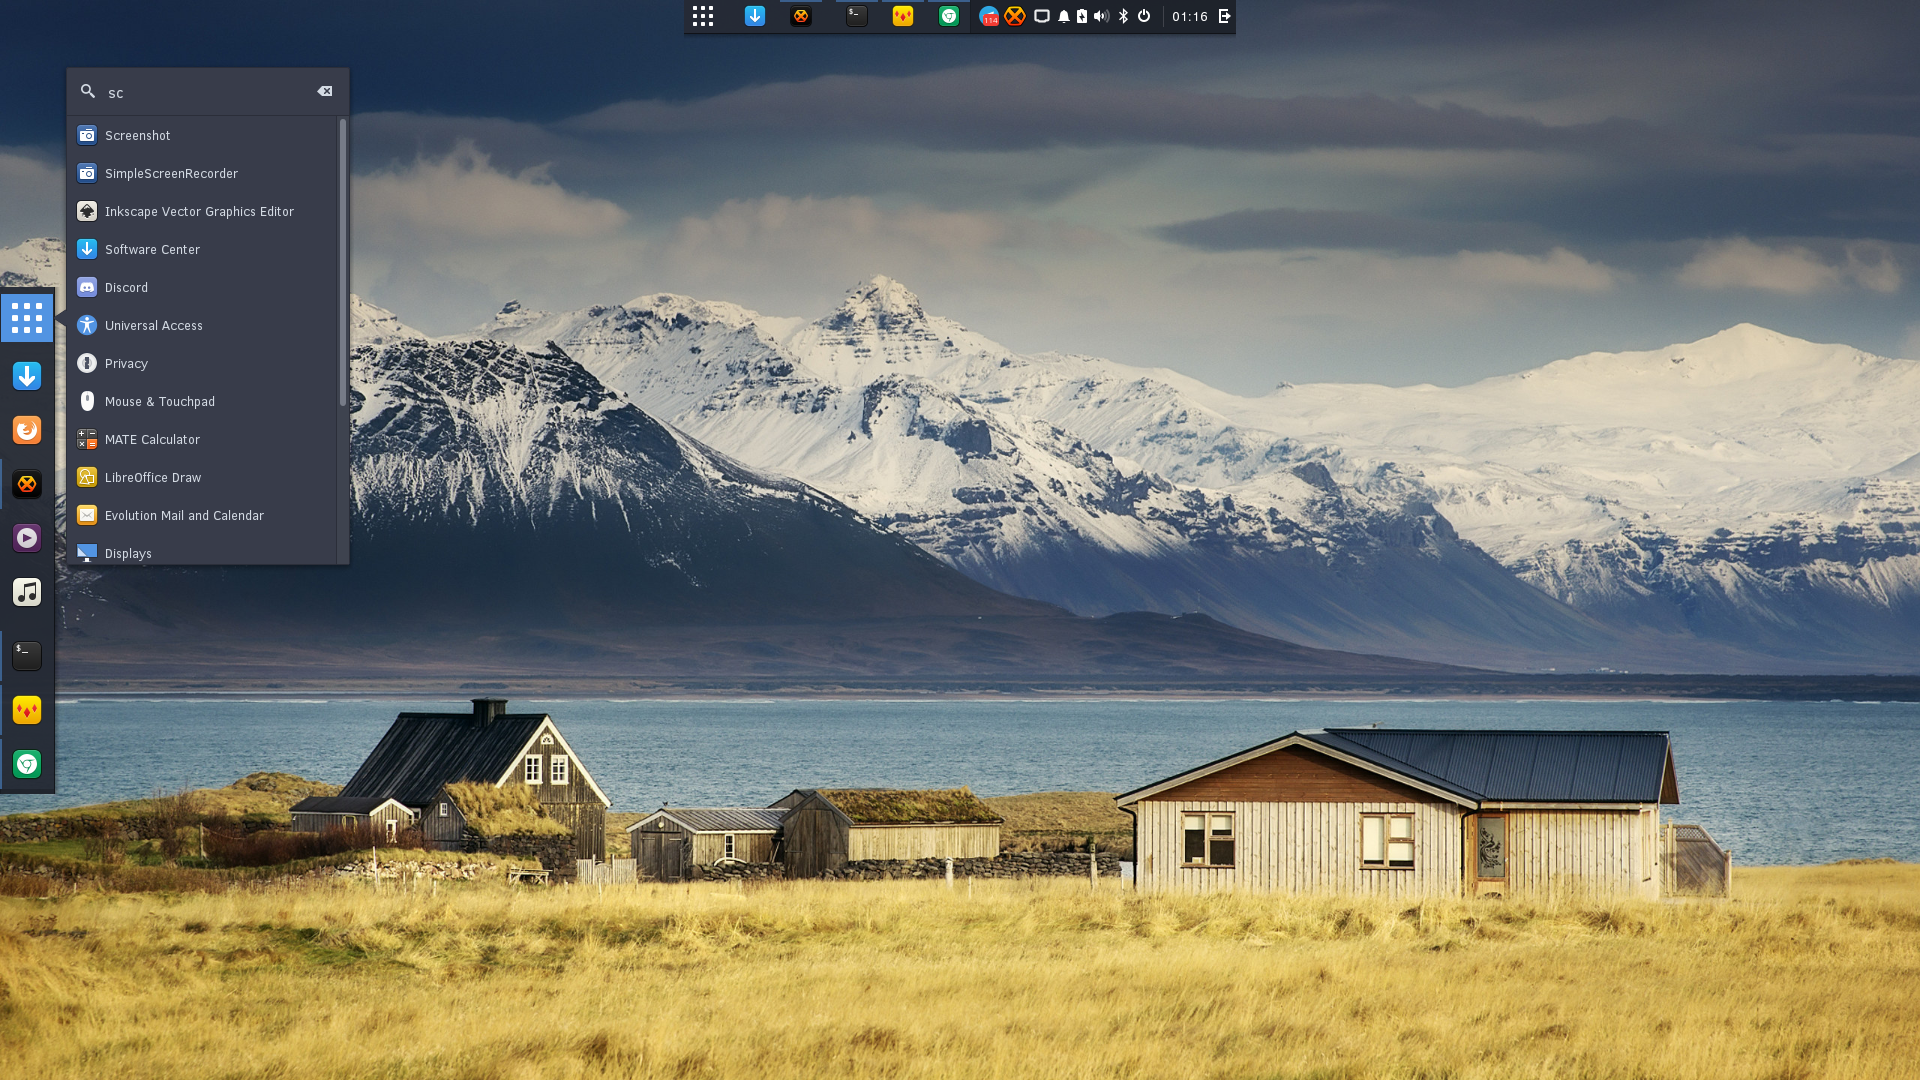The image size is (1920, 1080).
Task: Click the results list scrollbar
Action: point(343,263)
